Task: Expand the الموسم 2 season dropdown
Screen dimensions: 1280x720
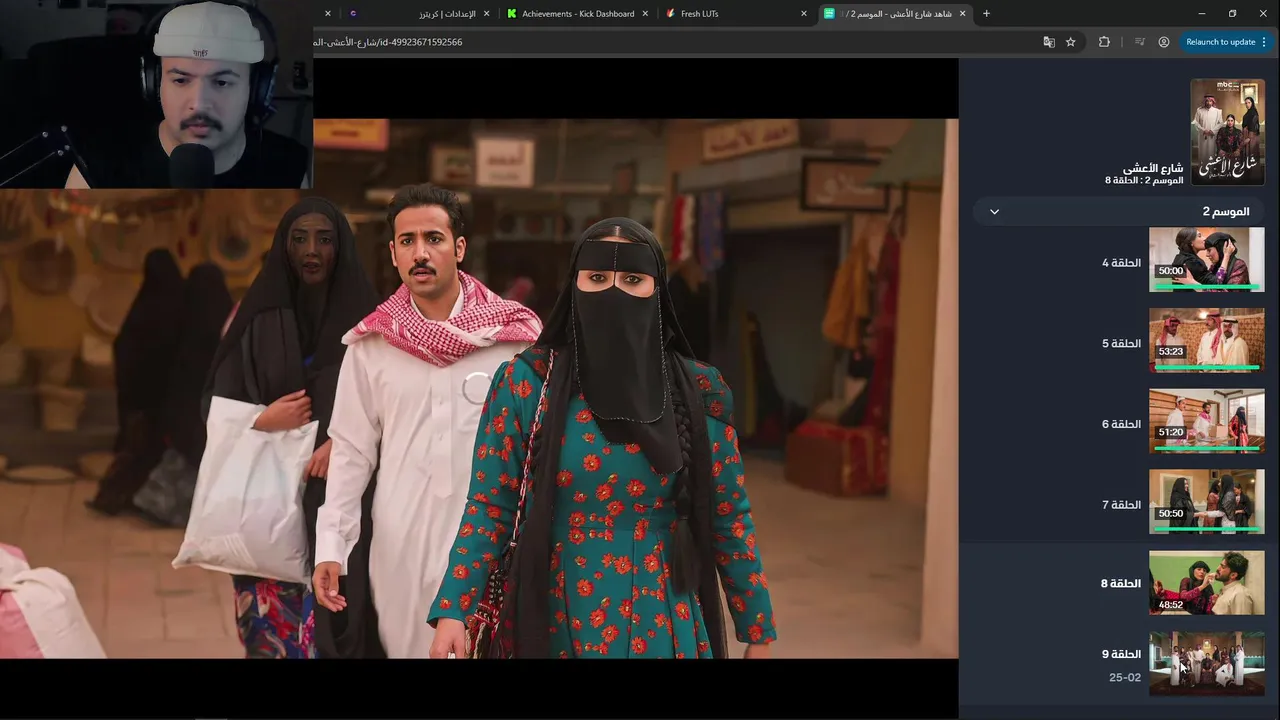Action: [1118, 212]
